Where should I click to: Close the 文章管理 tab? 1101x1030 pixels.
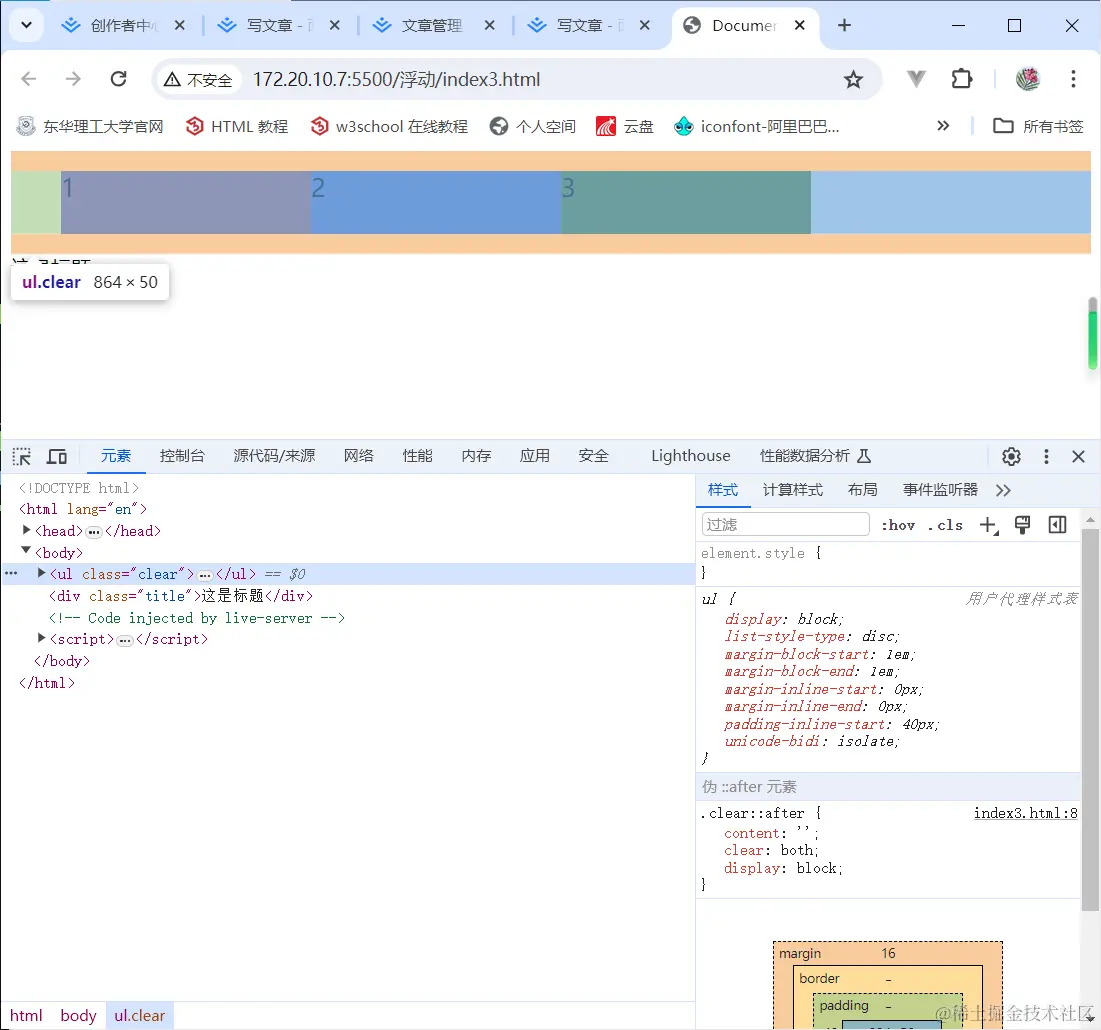[x=489, y=25]
